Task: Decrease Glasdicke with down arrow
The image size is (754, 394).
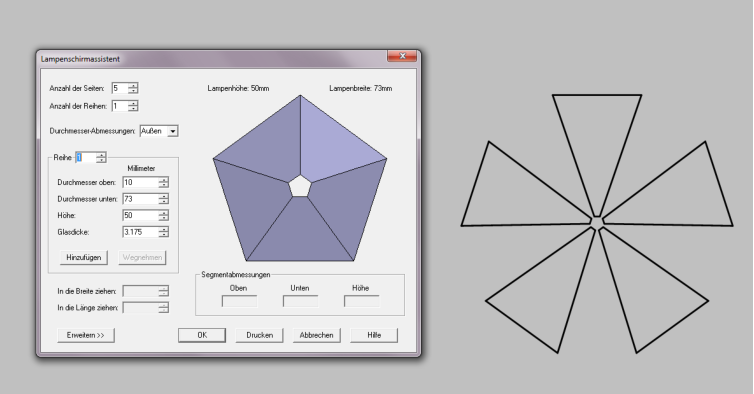Action: pyautogui.click(x=163, y=235)
